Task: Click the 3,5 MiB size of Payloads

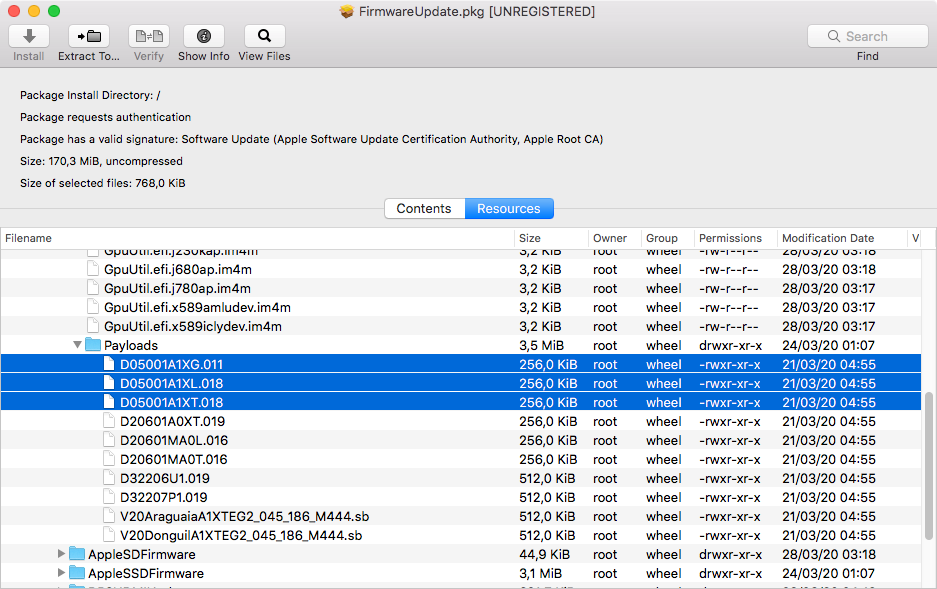Action: [541, 345]
